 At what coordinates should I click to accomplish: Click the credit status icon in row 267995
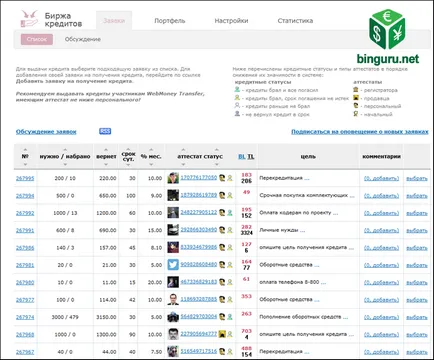click(x=230, y=178)
